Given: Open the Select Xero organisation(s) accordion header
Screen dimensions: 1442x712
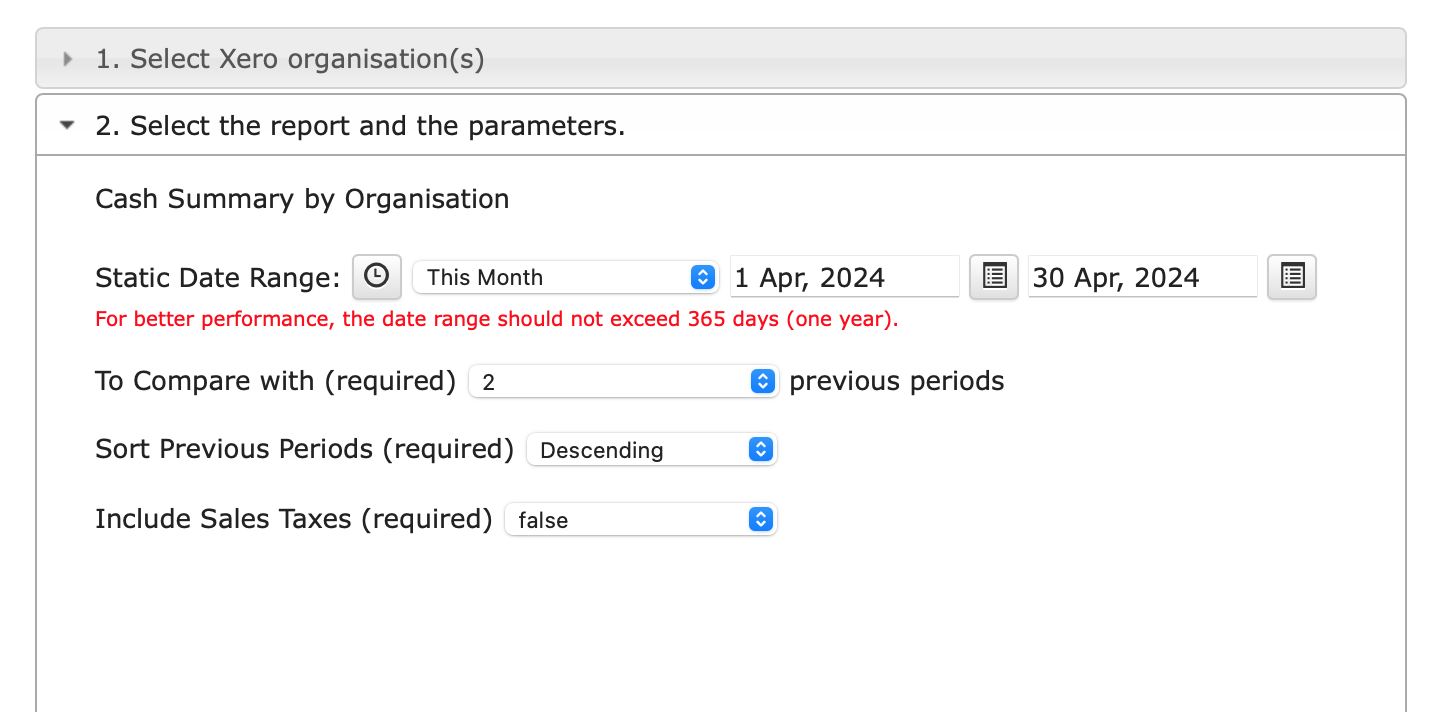Looking at the screenshot, I should click(721, 59).
